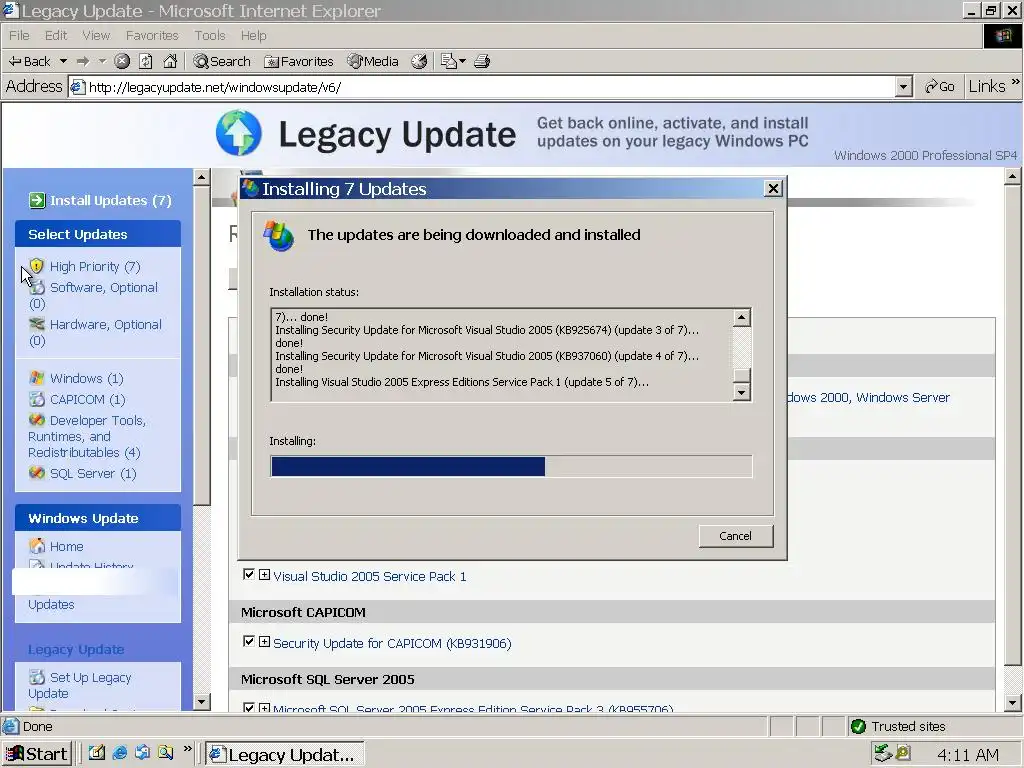Viewport: 1024px width, 768px height.
Task: Click the SQL Server category icon
Action: (37, 473)
